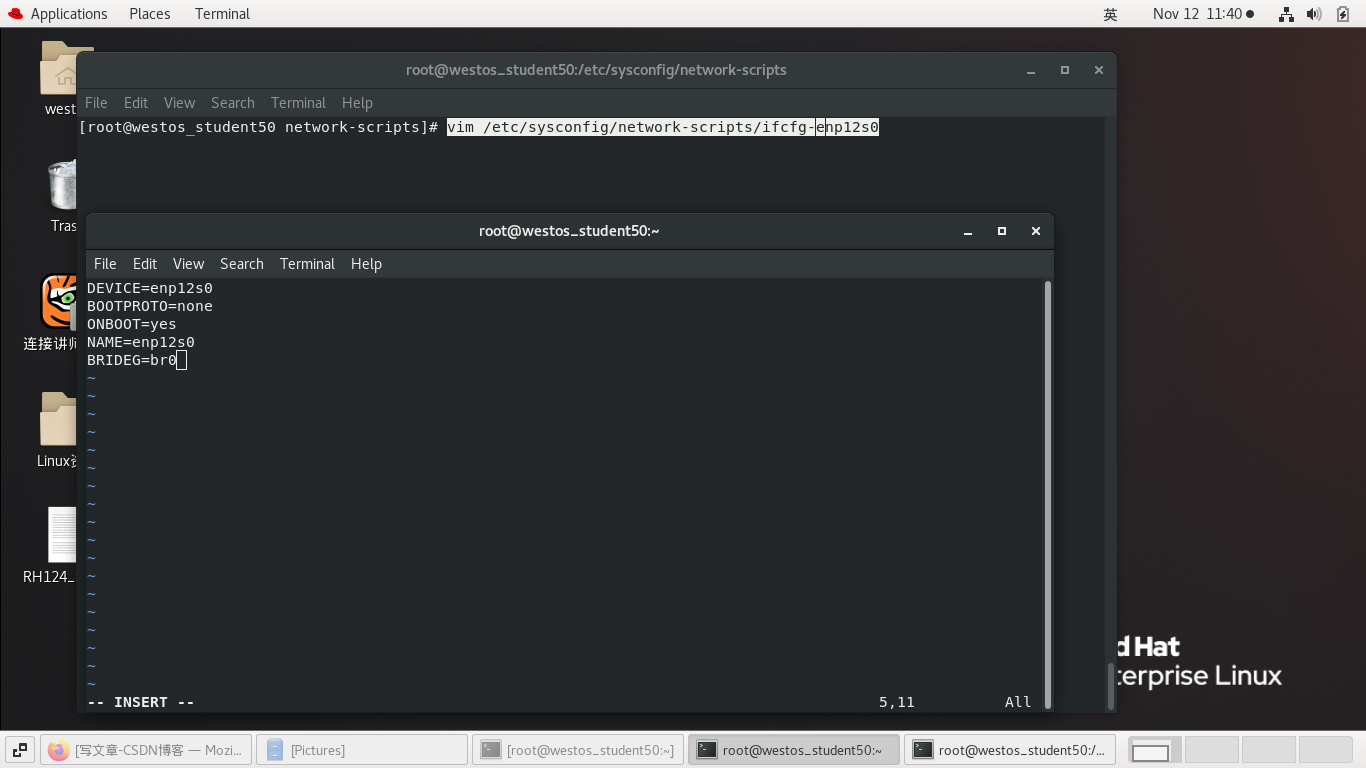1366x768 pixels.
Task: Mute audio via the speaker icon
Action: (x=1314, y=13)
